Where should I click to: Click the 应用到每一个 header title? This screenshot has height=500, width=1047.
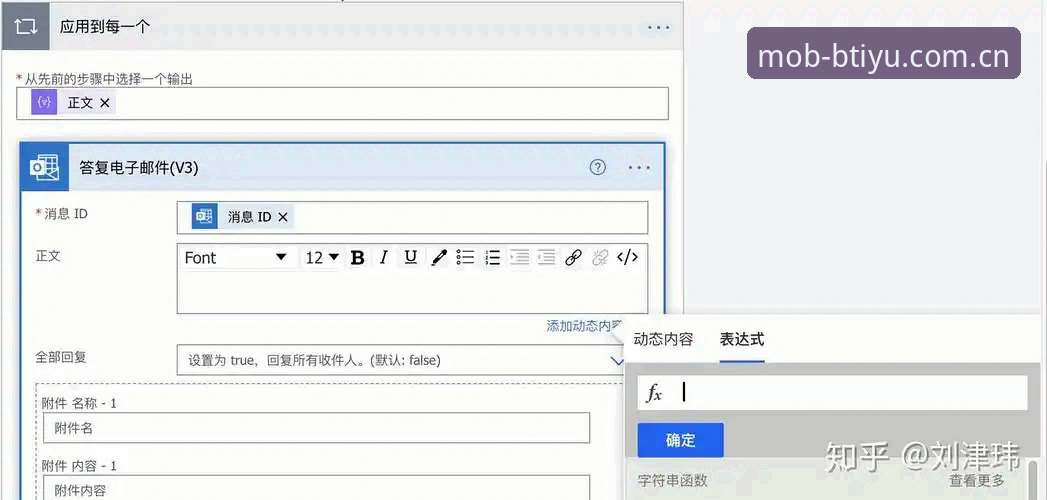click(105, 27)
